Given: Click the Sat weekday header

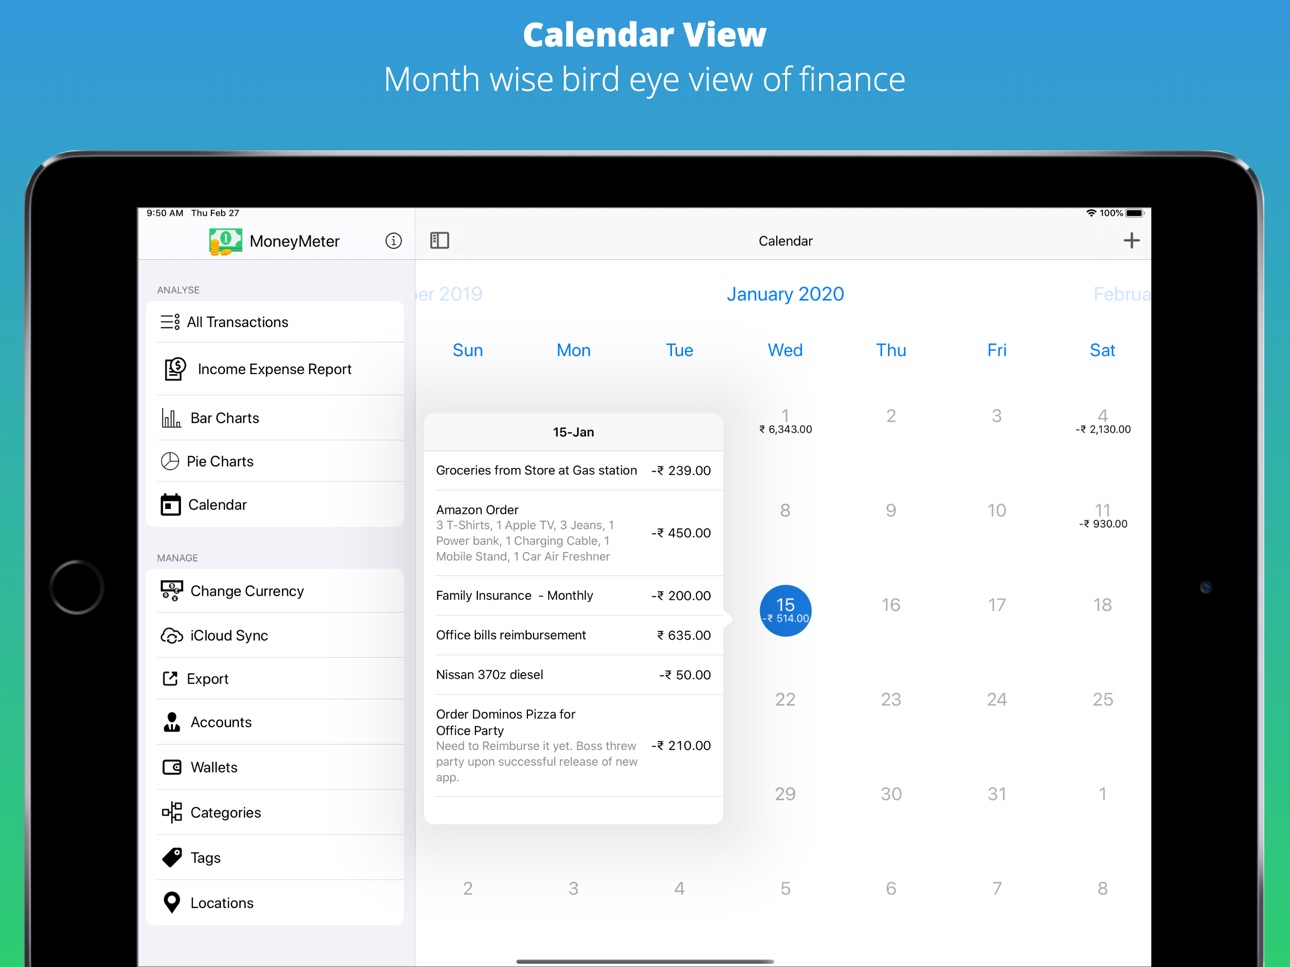Looking at the screenshot, I should point(1102,350).
